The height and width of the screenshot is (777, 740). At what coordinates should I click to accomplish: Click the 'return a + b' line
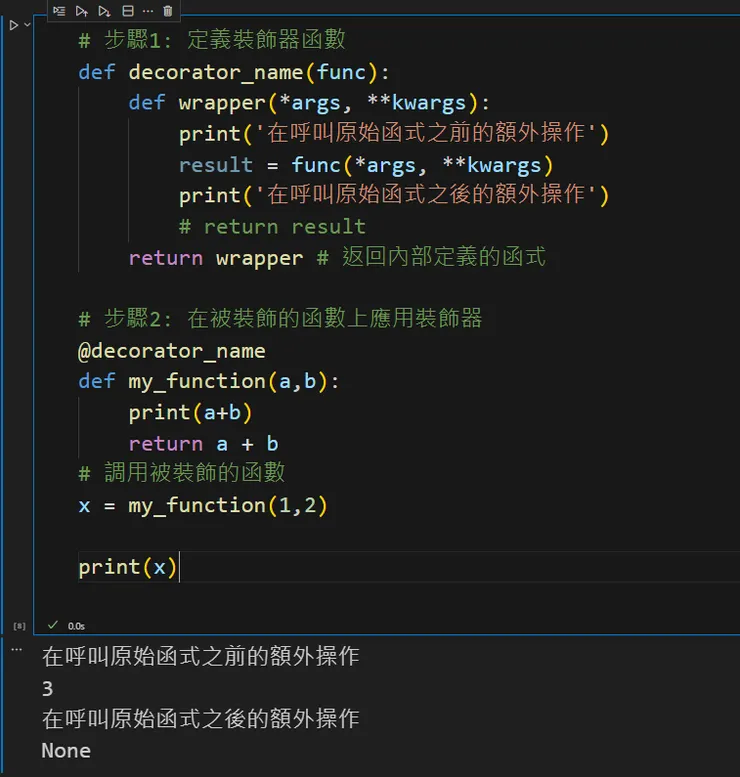click(x=203, y=444)
